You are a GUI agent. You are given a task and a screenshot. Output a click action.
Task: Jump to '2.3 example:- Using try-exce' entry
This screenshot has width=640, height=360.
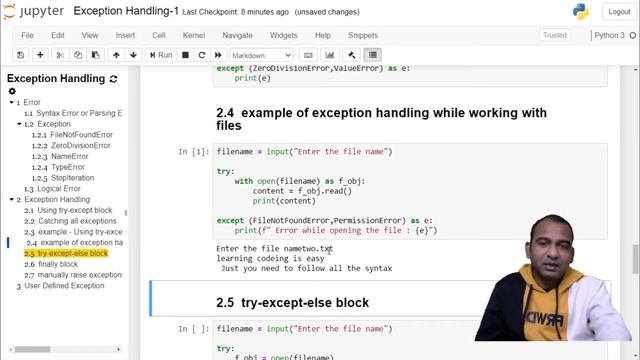click(73, 232)
